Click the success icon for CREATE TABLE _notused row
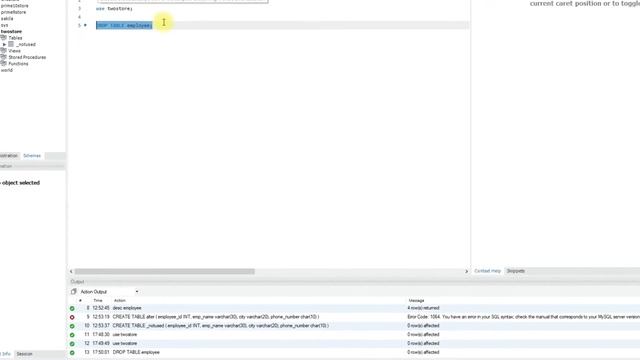The width and height of the screenshot is (640, 360). pyautogui.click(x=72, y=326)
